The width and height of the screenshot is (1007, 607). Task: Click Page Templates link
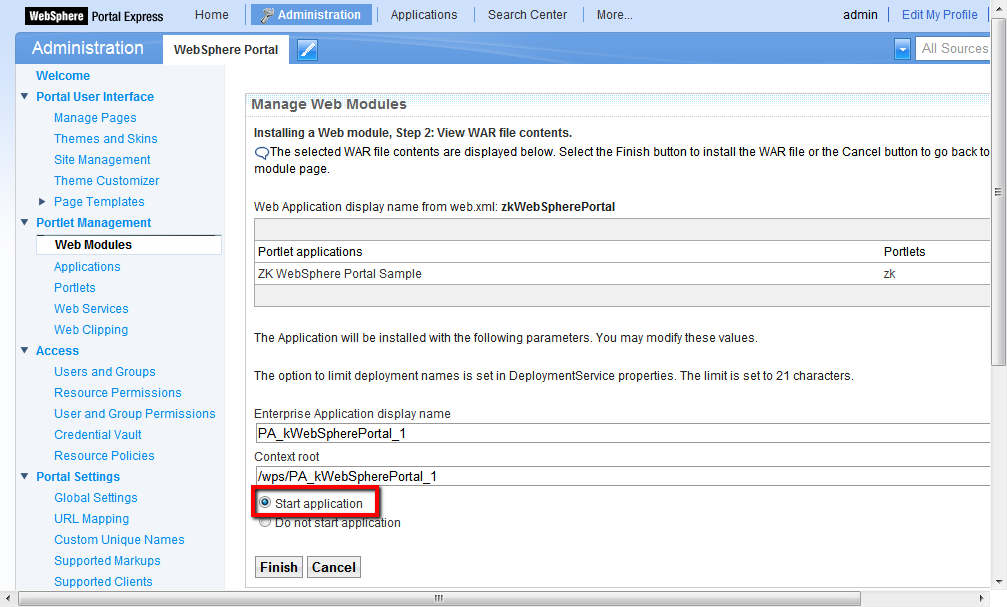(99, 202)
